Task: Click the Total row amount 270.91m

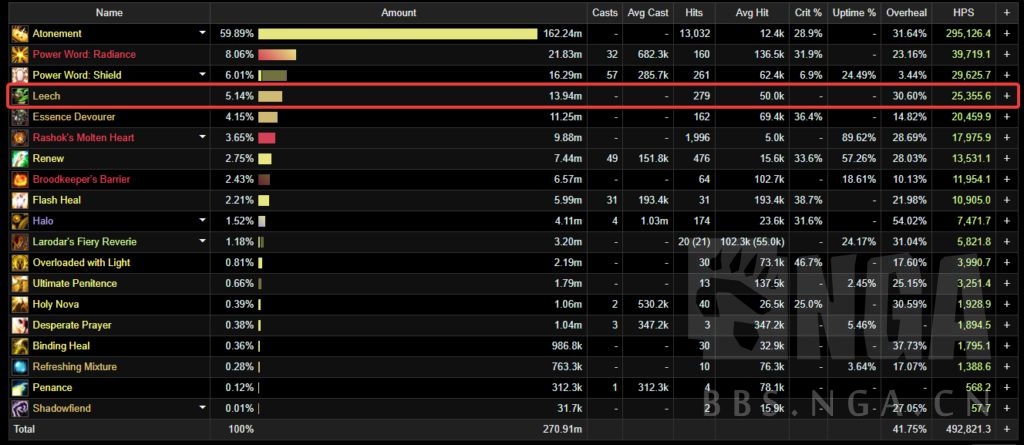Action: (x=559, y=429)
